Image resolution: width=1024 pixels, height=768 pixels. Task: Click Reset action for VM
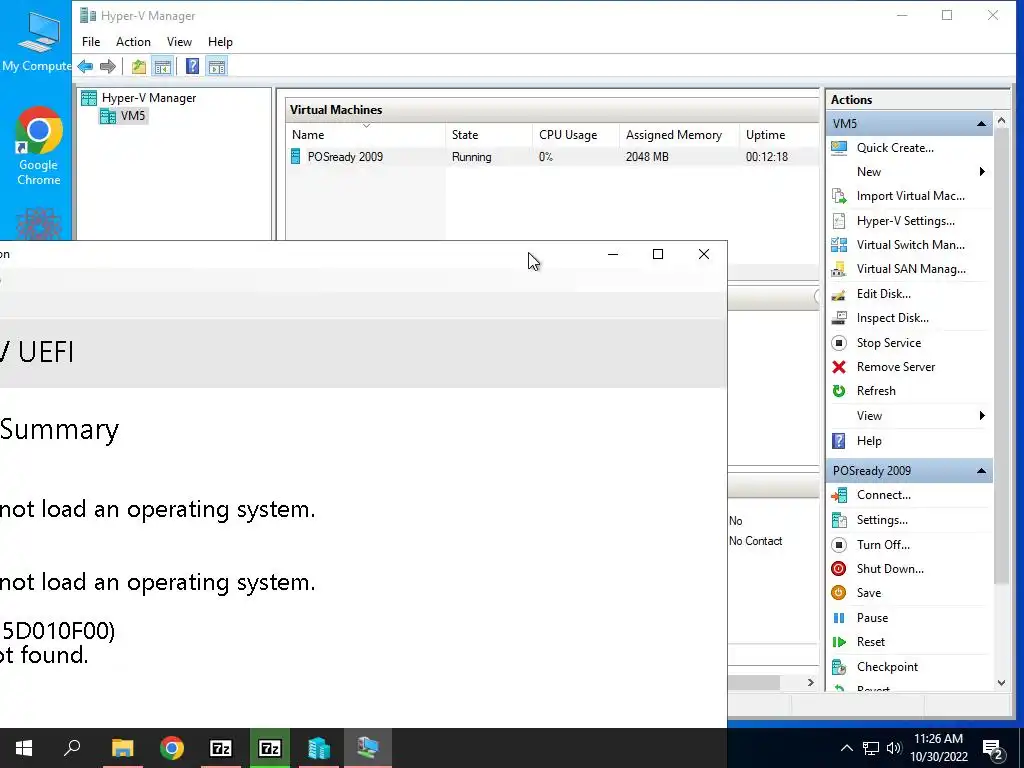click(x=871, y=642)
